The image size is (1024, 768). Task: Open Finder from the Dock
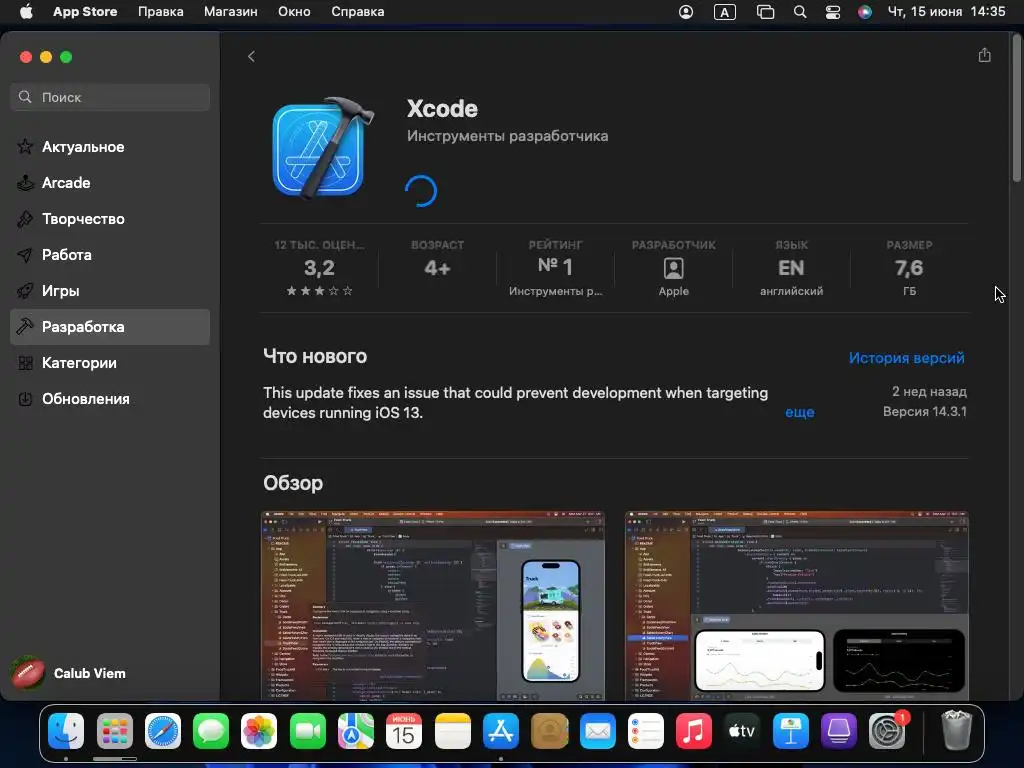pos(66,731)
